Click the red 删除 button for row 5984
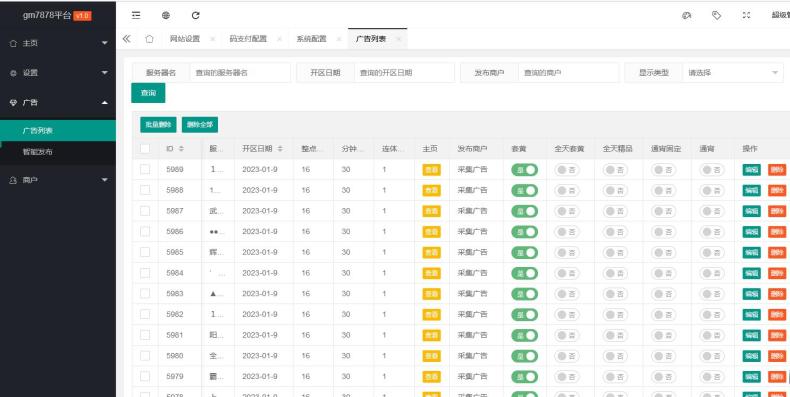 (x=777, y=273)
